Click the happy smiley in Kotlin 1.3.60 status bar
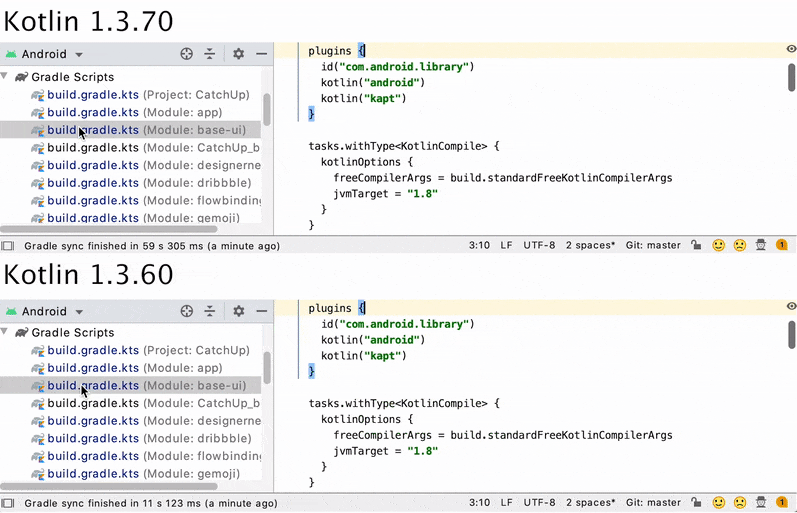The image size is (797, 513). [x=718, y=503]
